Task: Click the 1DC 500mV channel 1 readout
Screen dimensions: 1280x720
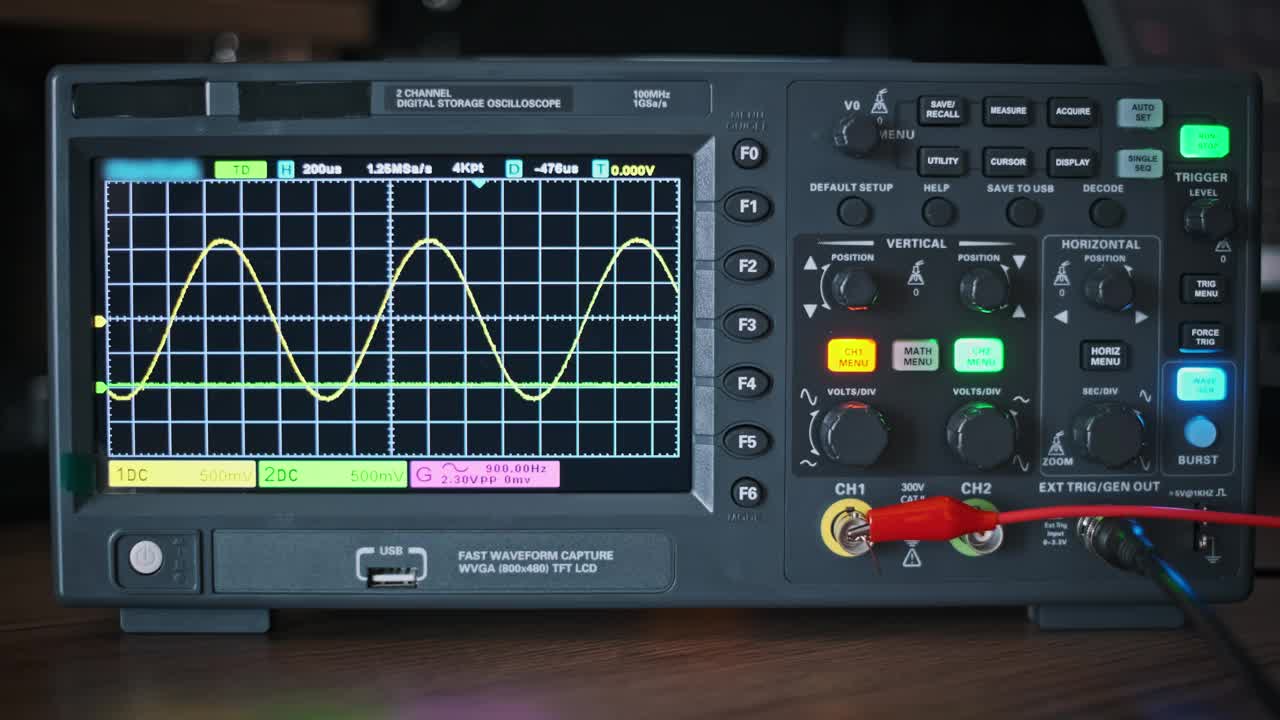Action: coord(182,475)
